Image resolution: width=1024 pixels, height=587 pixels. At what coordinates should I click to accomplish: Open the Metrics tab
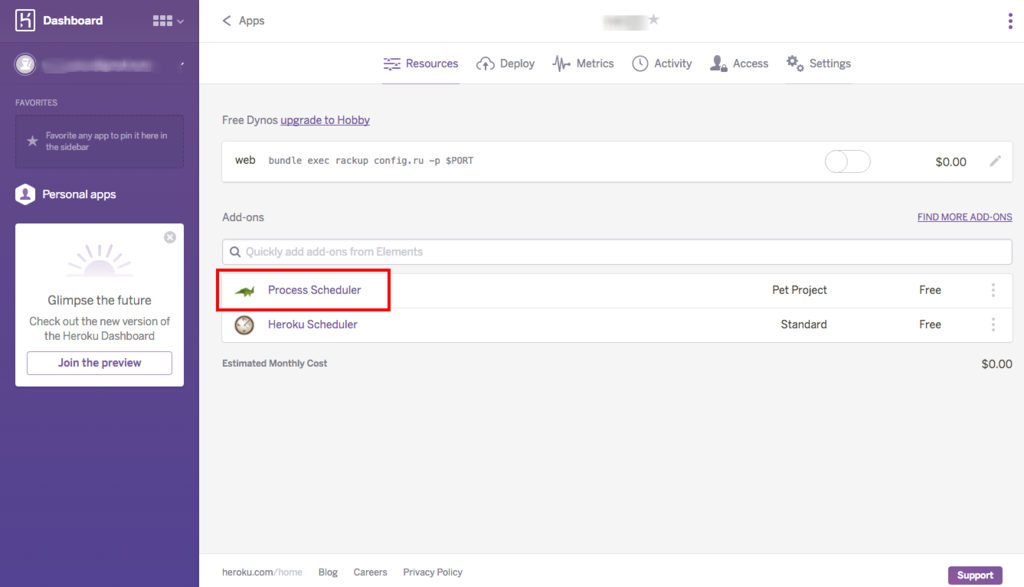[583, 64]
